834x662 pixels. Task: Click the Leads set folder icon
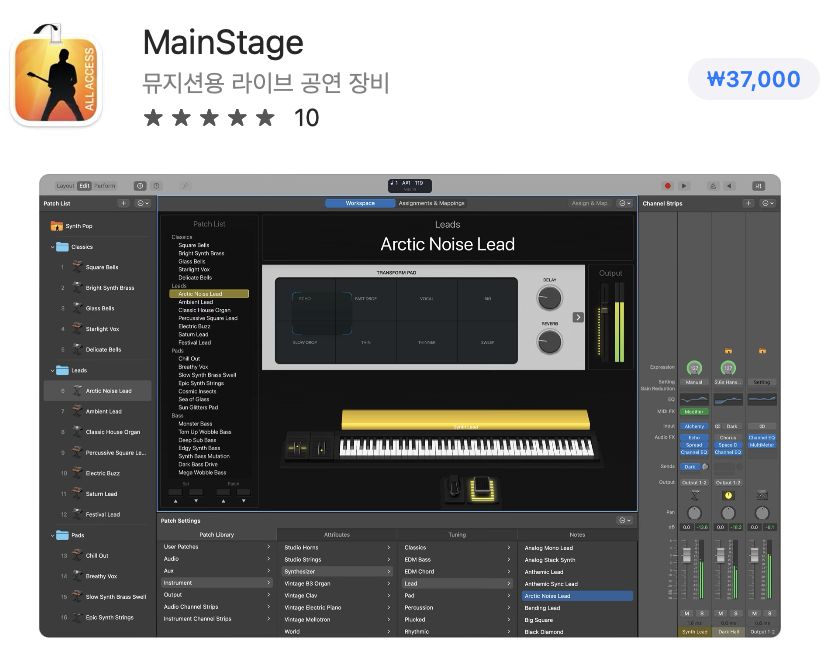point(63,370)
